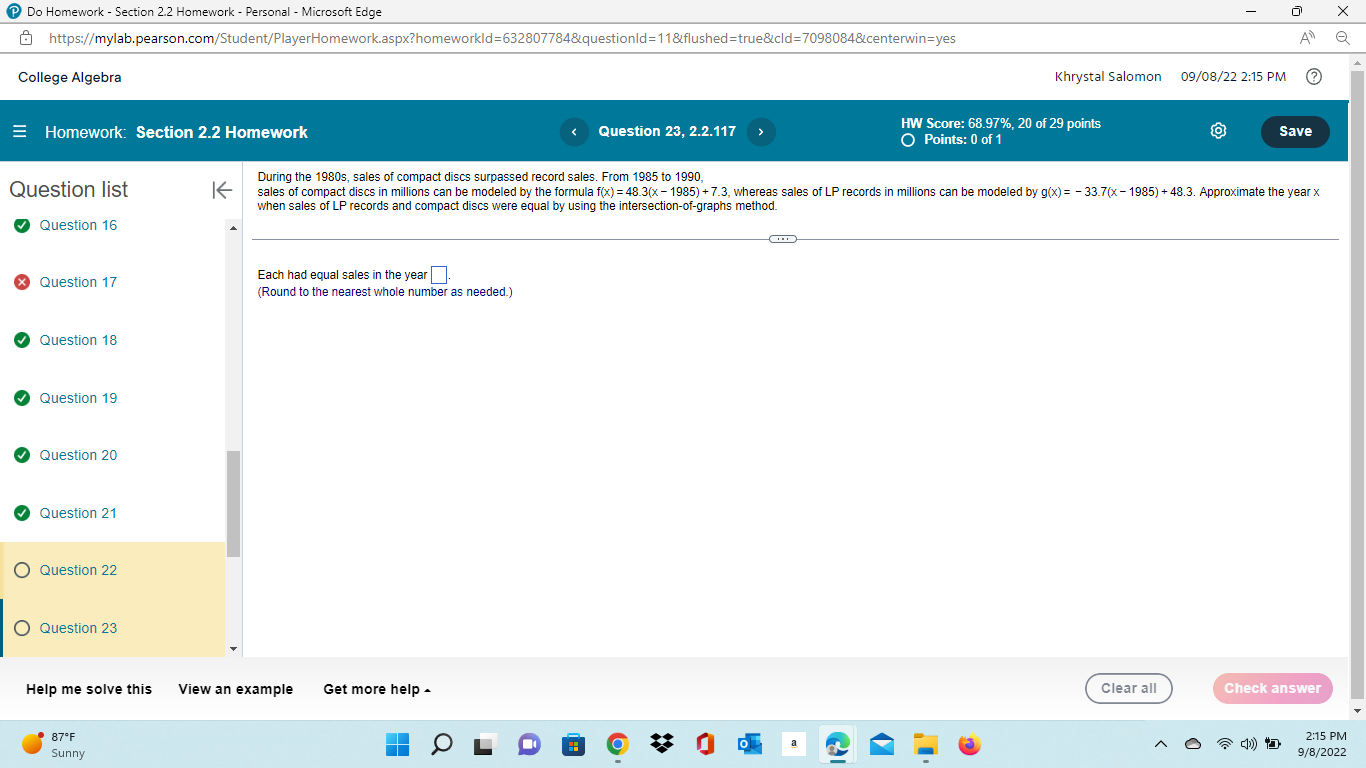Open the homework settings gear
The width and height of the screenshot is (1366, 768).
pos(1218,131)
